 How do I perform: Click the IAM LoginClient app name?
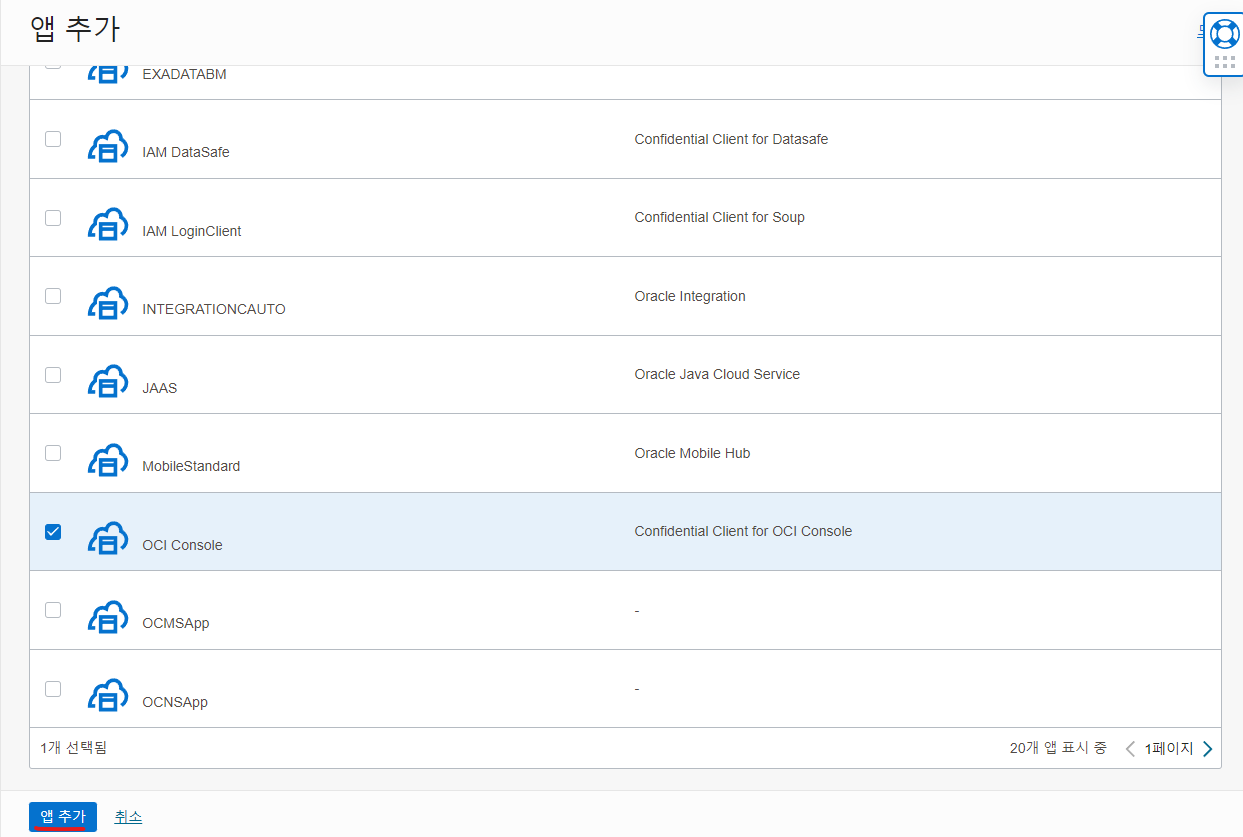[192, 231]
